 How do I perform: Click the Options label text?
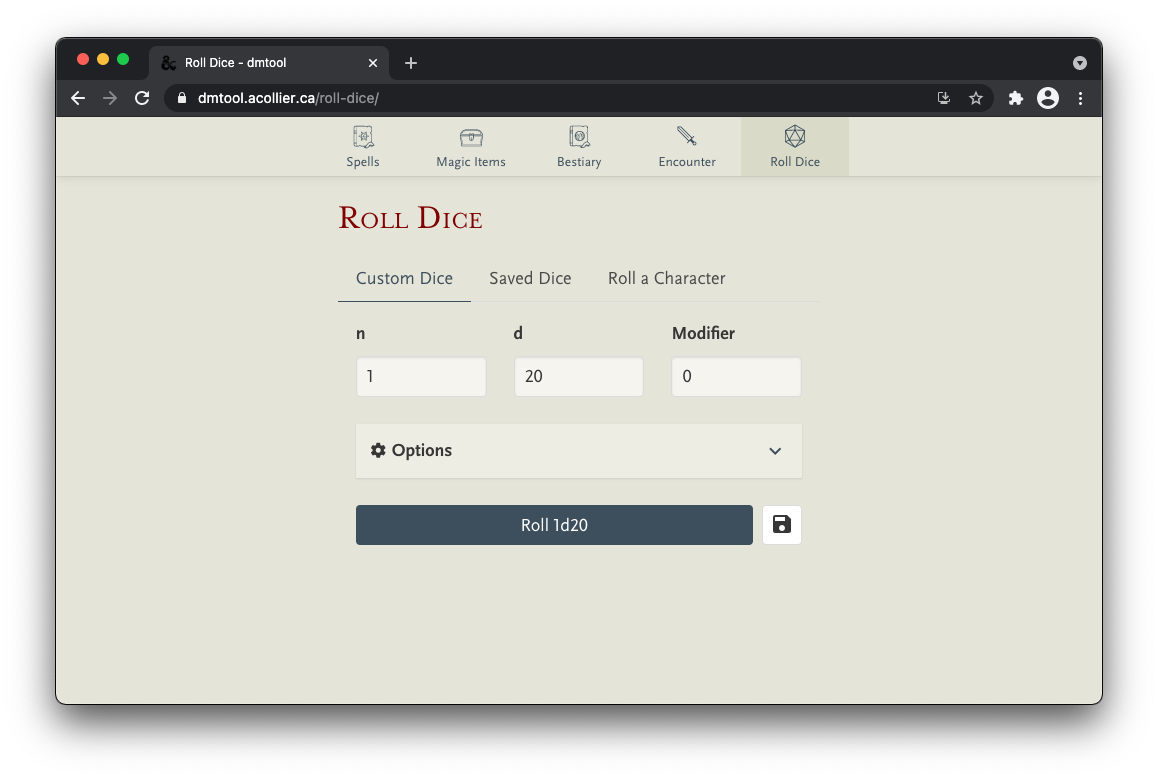(x=422, y=451)
